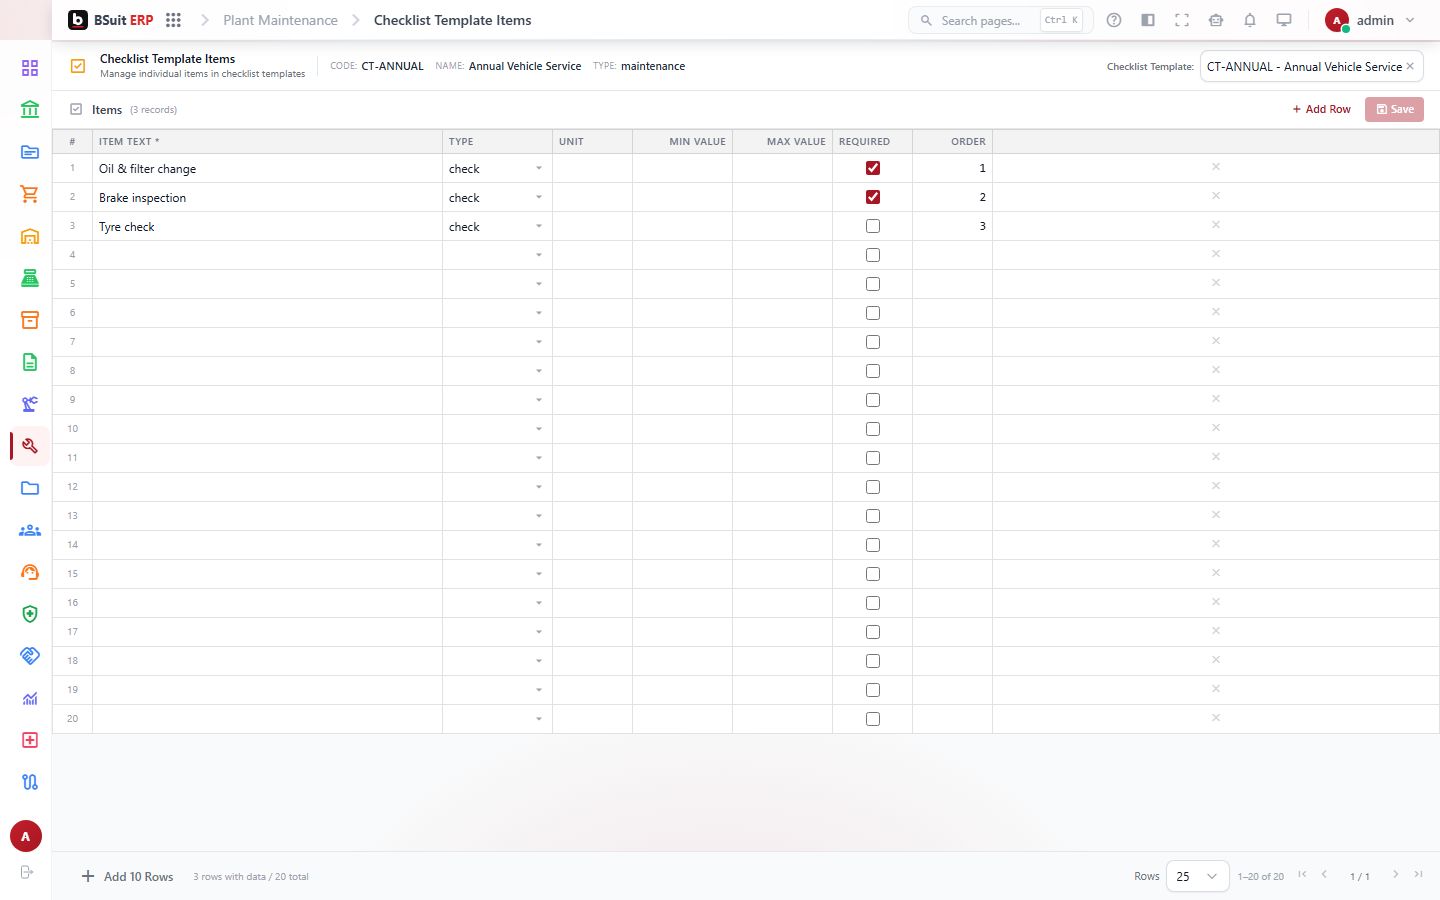Screen dimensions: 1440x900
Task: Open the rows-per-page dropdown showing 25
Action: coord(1197,876)
